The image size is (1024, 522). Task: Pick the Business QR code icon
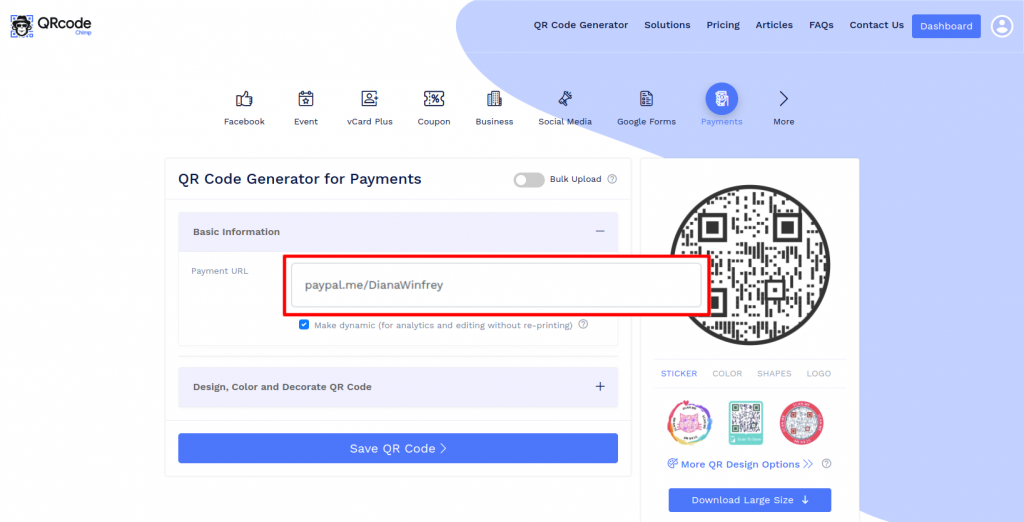pos(494,99)
